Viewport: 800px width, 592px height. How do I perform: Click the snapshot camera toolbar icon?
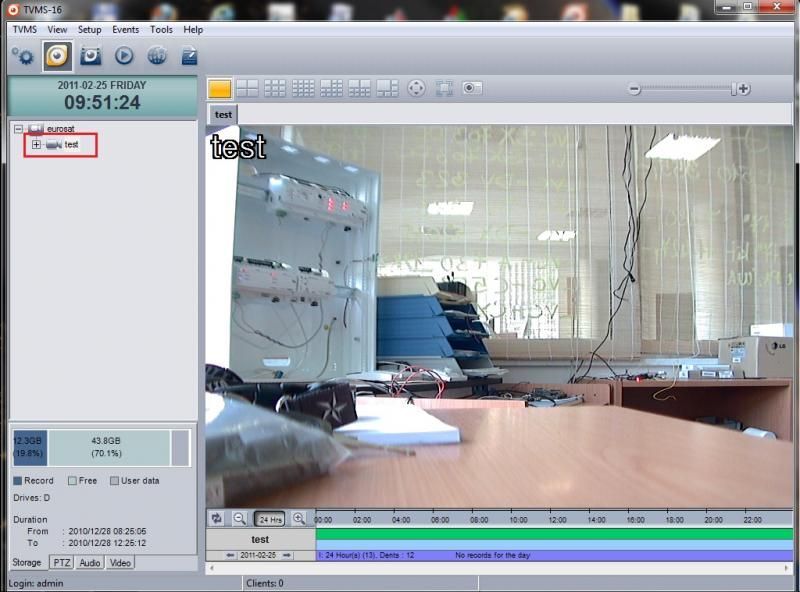90,56
